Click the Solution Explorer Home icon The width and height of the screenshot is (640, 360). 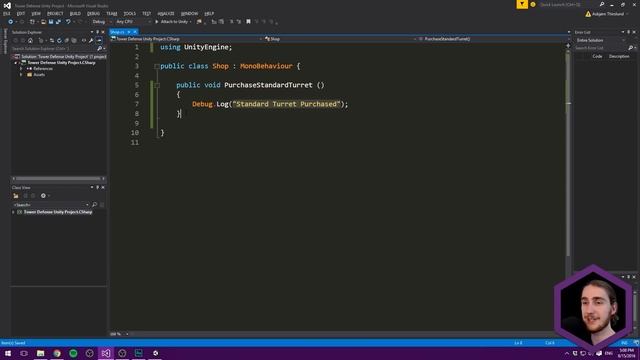pyautogui.click(x=30, y=40)
